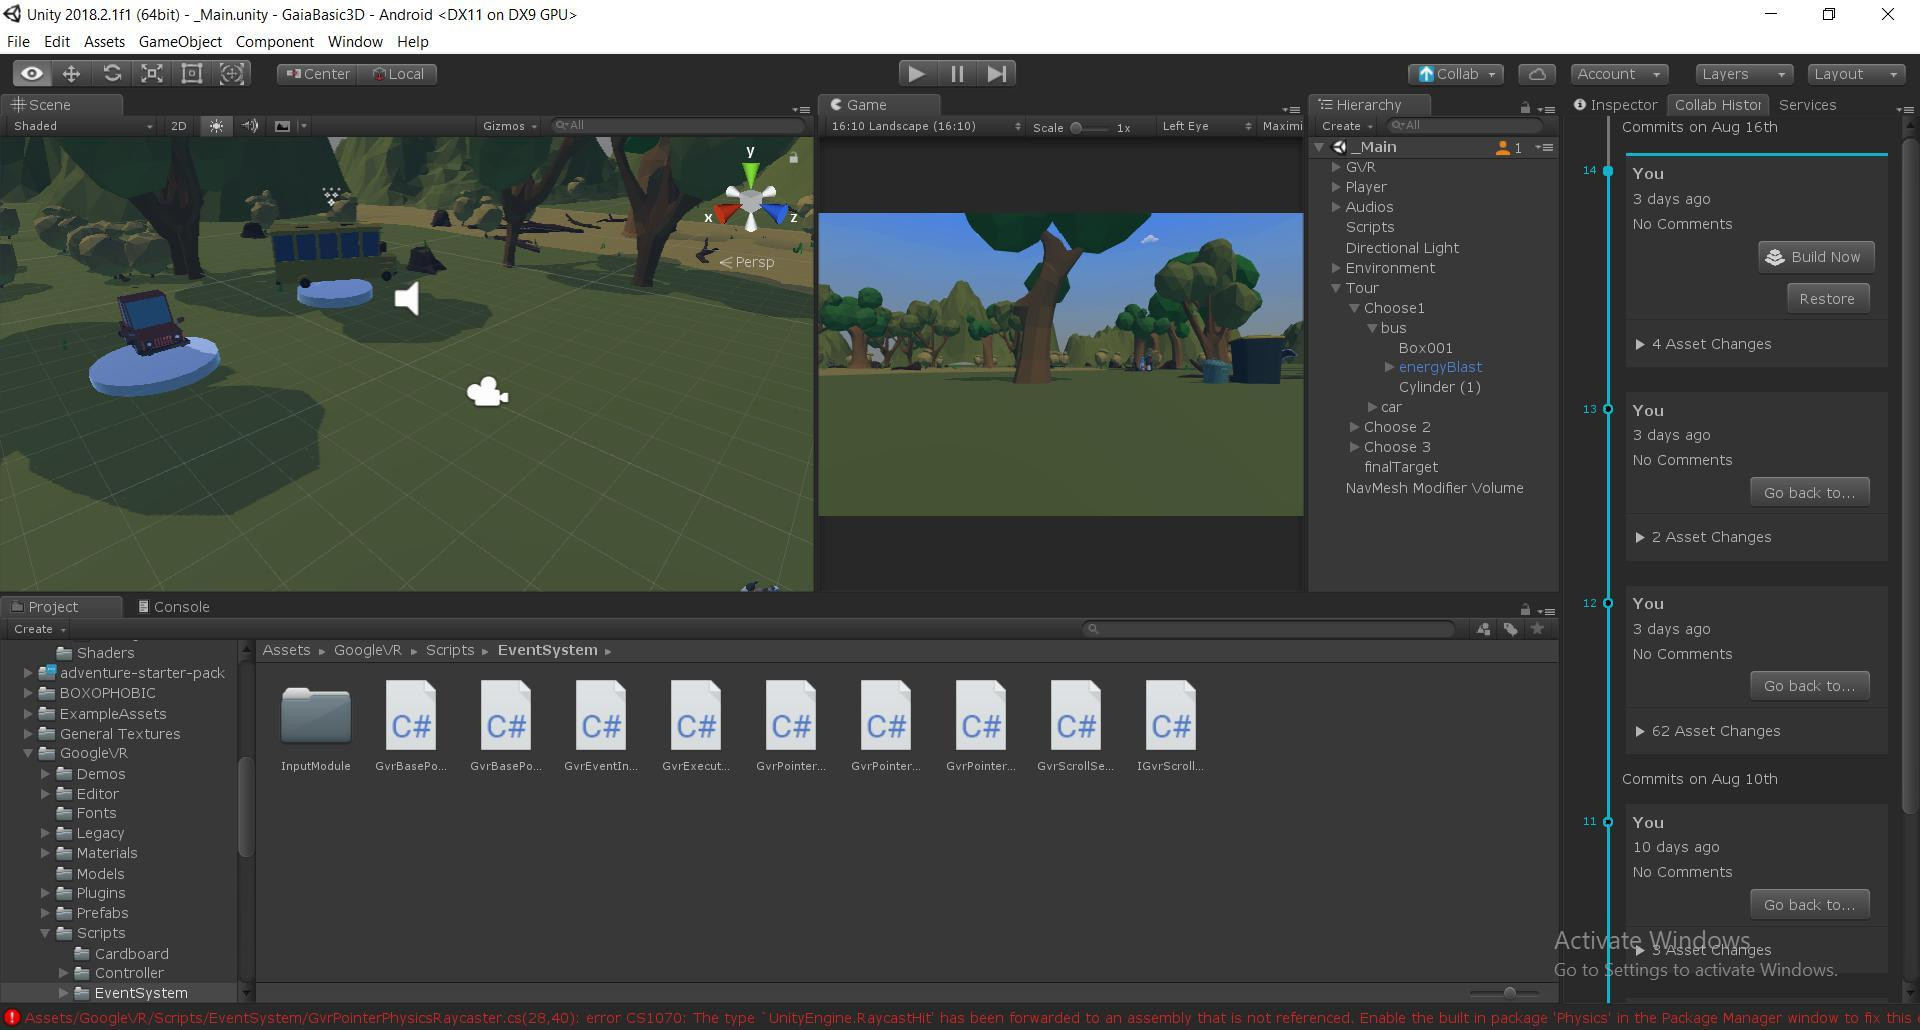This screenshot has height=1030, width=1920.
Task: Click Search by Type icon in Project
Action: click(1484, 629)
